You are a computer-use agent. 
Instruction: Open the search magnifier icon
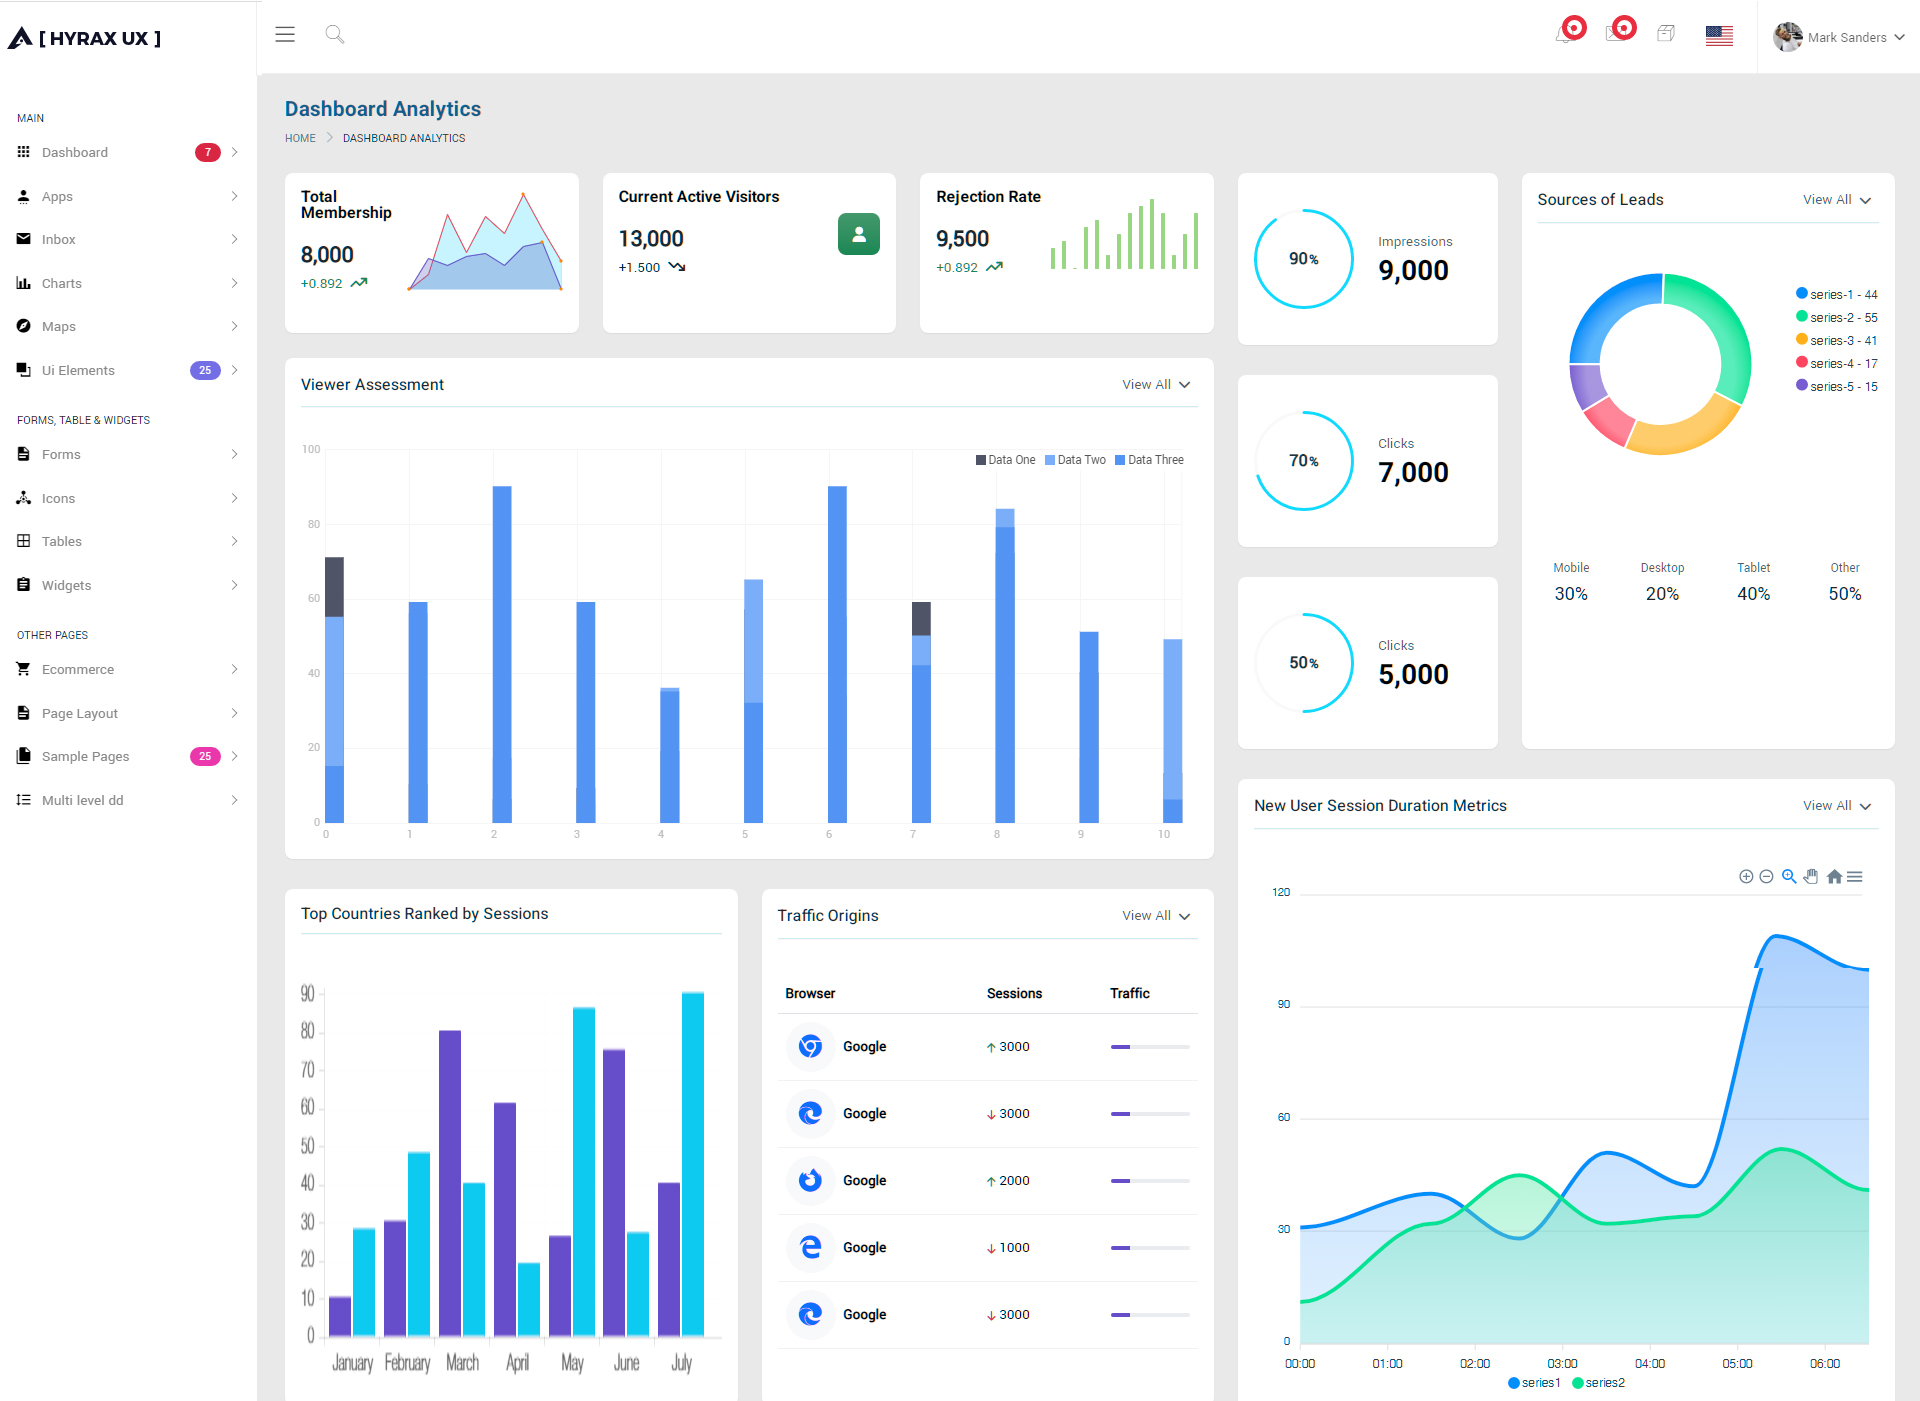(x=335, y=35)
